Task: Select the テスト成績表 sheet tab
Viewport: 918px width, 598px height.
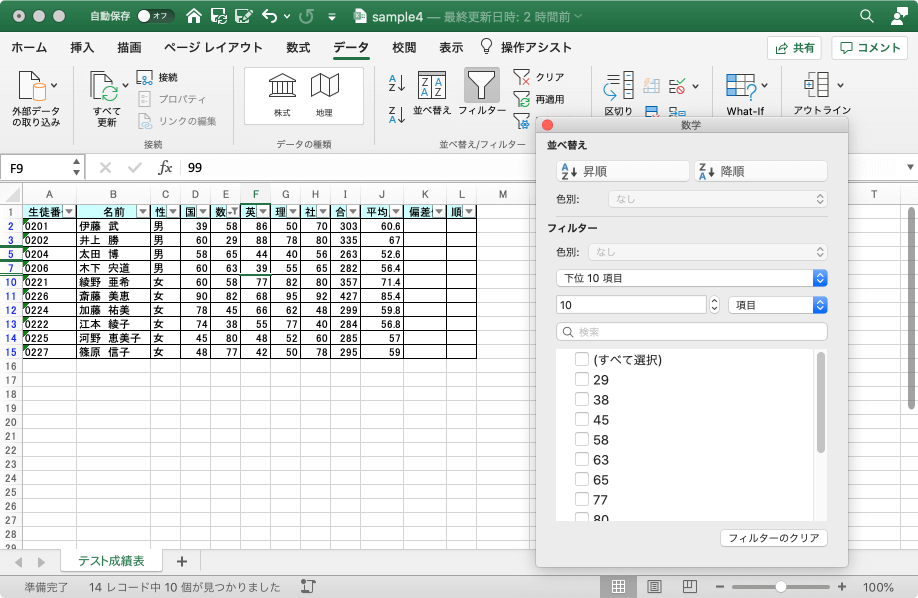Action: (111, 561)
